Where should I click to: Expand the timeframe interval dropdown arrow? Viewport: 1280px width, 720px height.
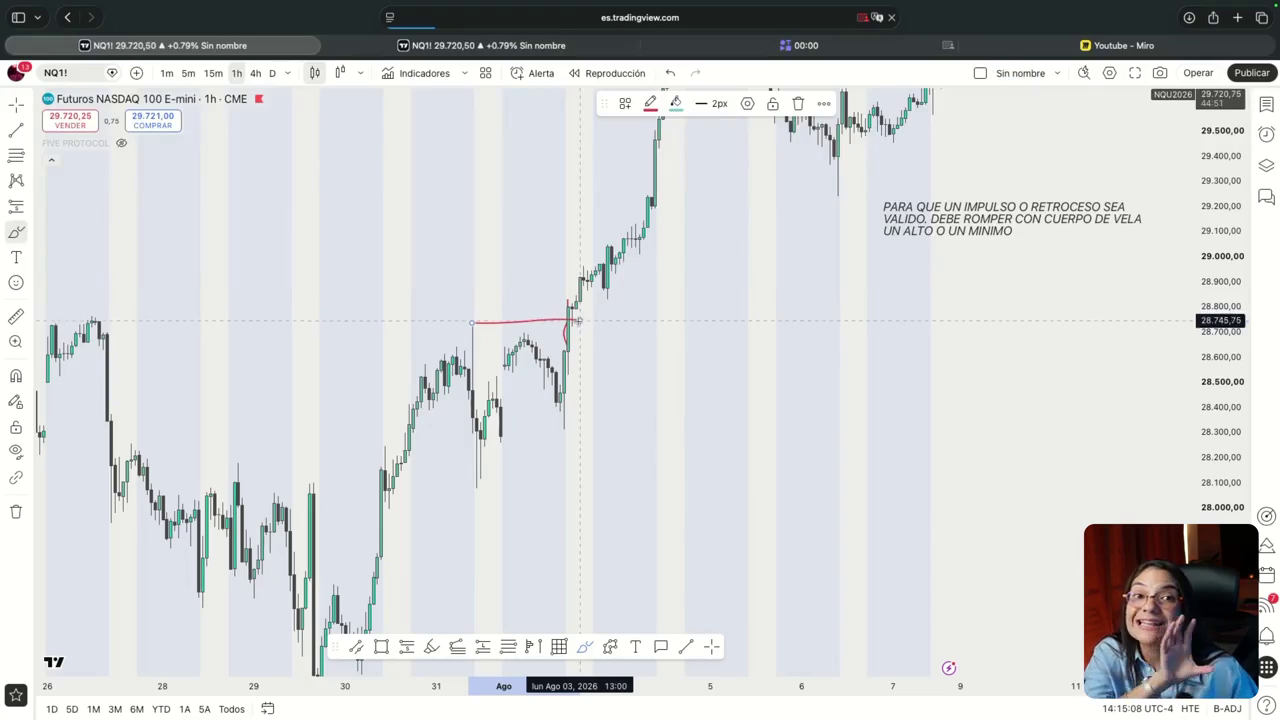pos(288,73)
